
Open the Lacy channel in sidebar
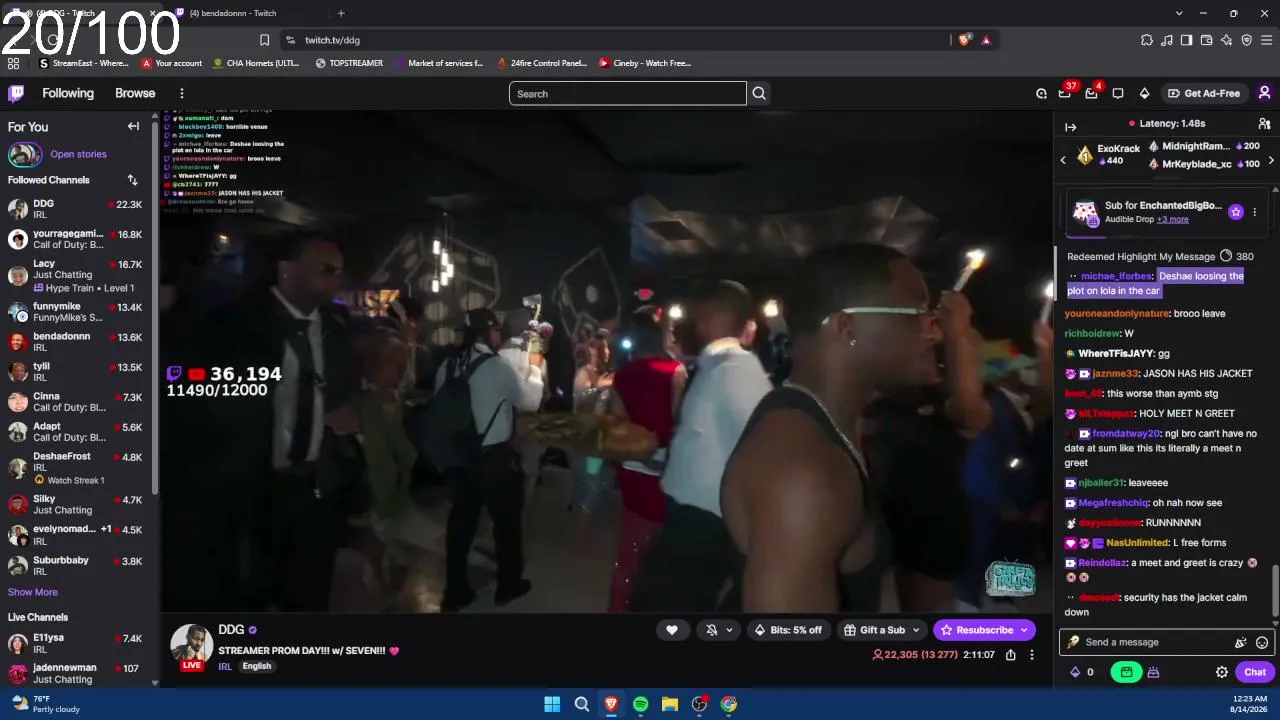(77, 276)
